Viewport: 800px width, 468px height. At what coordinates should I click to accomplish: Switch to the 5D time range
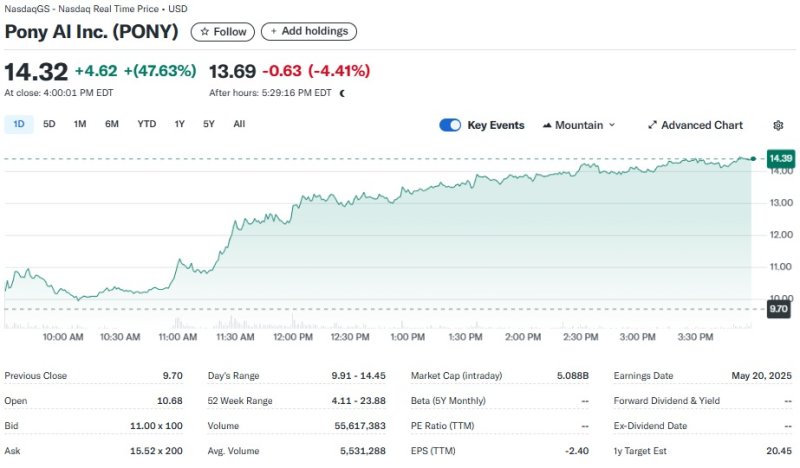(49, 124)
